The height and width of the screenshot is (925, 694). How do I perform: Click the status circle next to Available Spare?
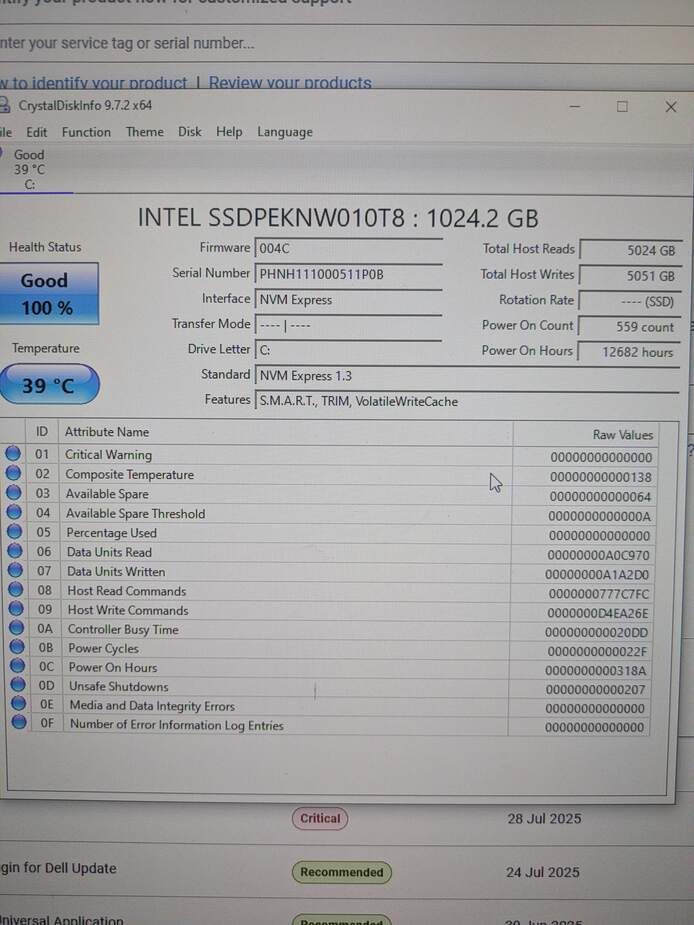[x=14, y=493]
